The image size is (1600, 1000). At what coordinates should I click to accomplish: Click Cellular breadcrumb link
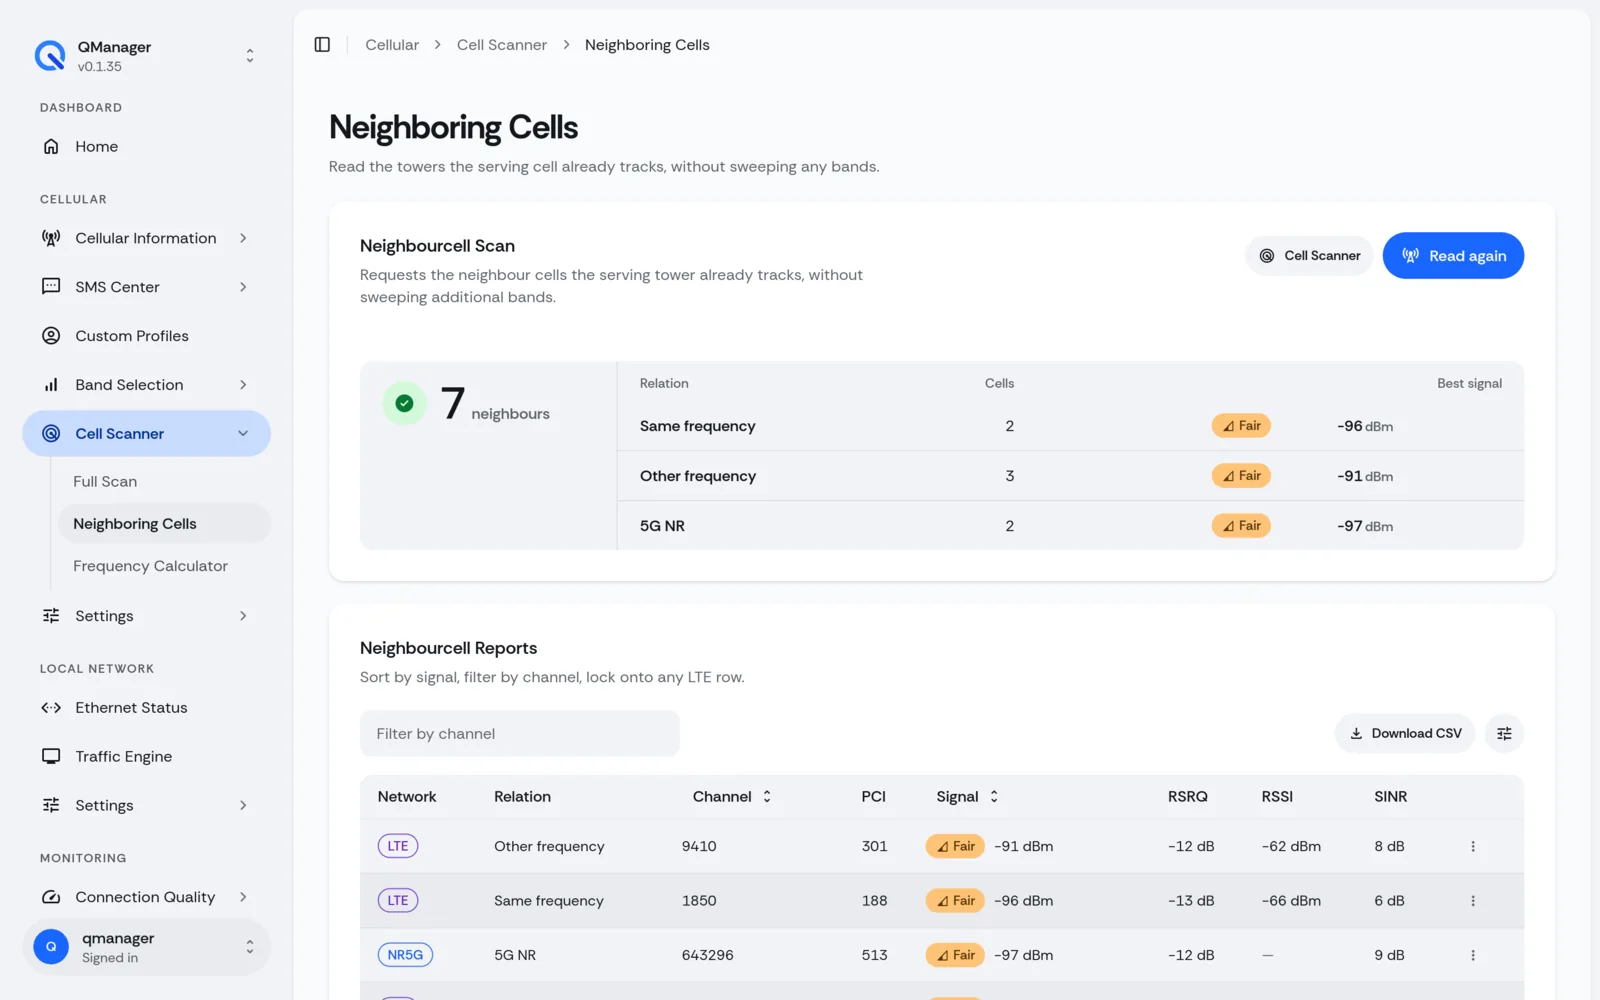(x=392, y=45)
